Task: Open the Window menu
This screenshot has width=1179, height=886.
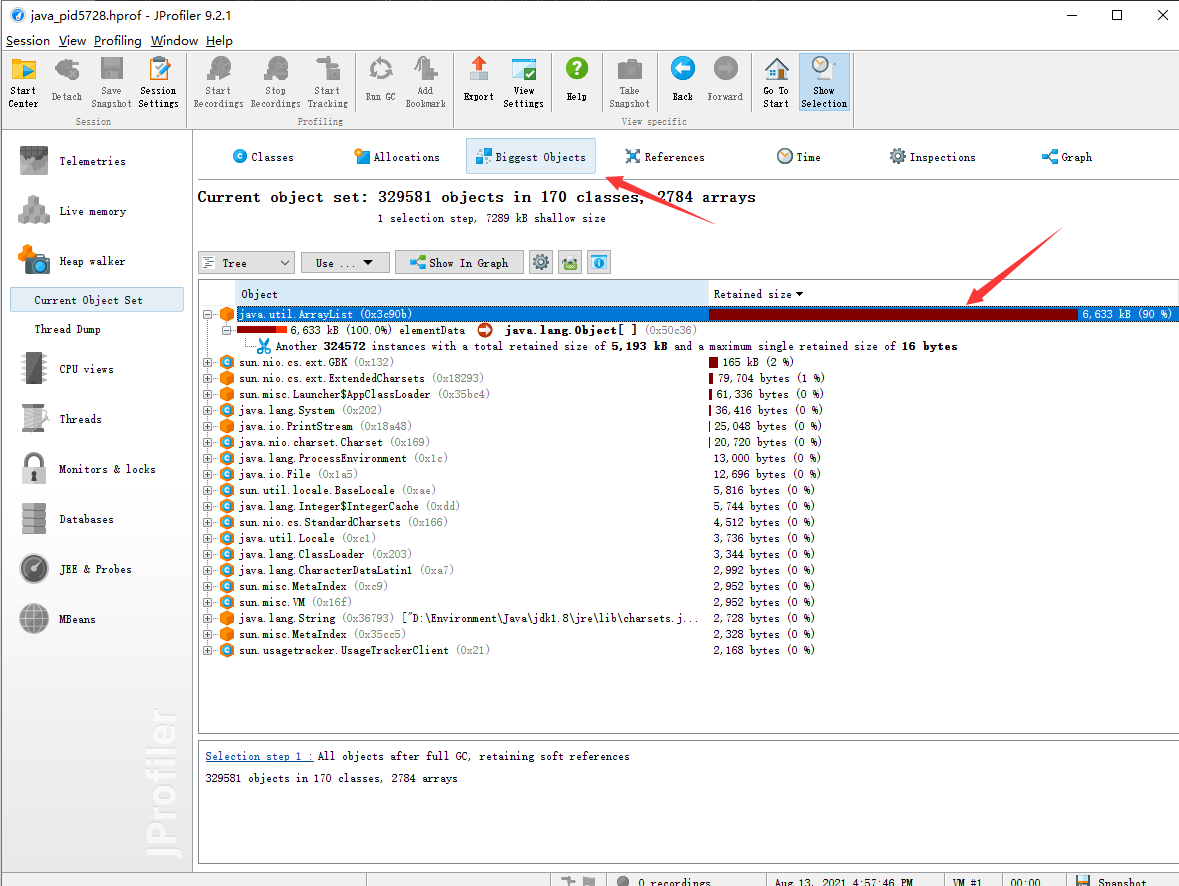Action: click(174, 41)
